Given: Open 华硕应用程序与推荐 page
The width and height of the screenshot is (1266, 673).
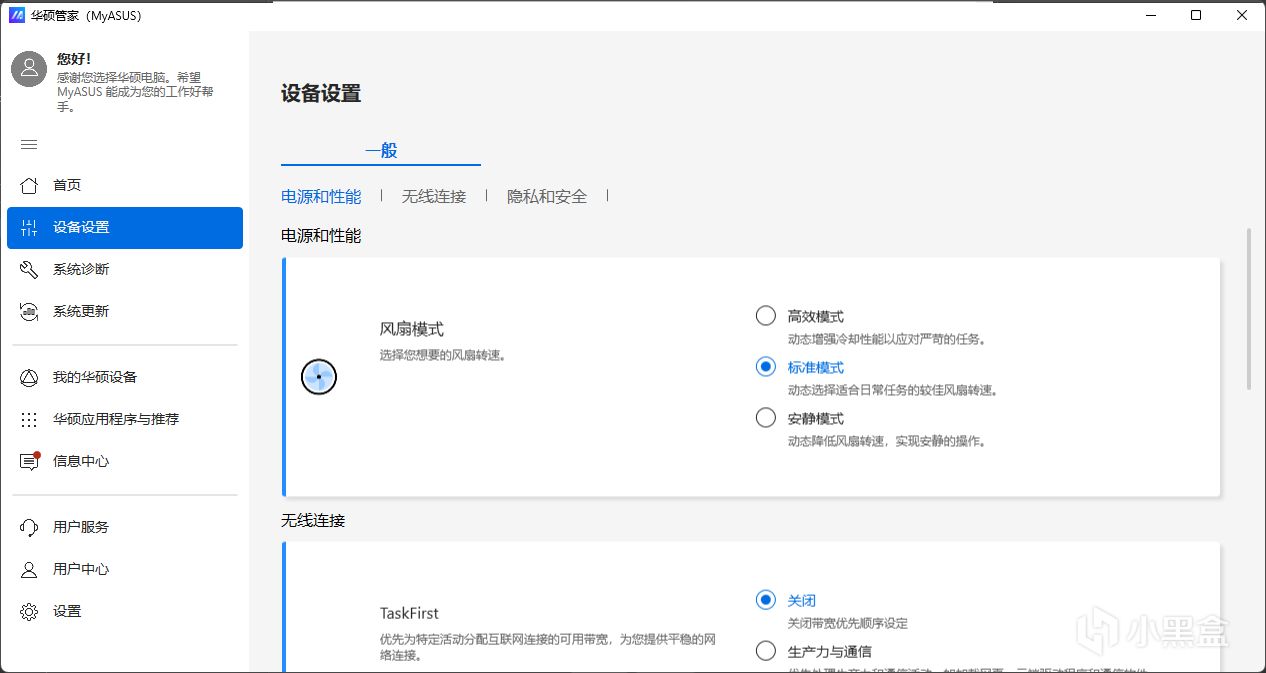Looking at the screenshot, I should [x=125, y=420].
